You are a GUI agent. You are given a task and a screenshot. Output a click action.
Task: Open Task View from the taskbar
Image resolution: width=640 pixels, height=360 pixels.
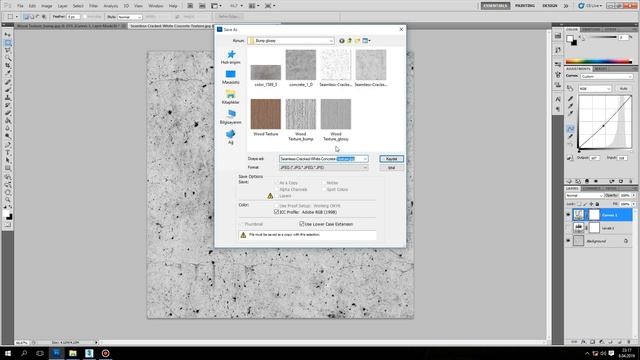click(x=40, y=353)
